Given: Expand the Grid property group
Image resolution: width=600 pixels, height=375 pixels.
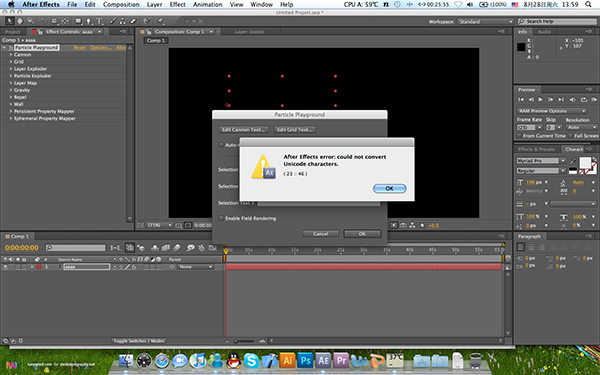Looking at the screenshot, I should (x=11, y=62).
